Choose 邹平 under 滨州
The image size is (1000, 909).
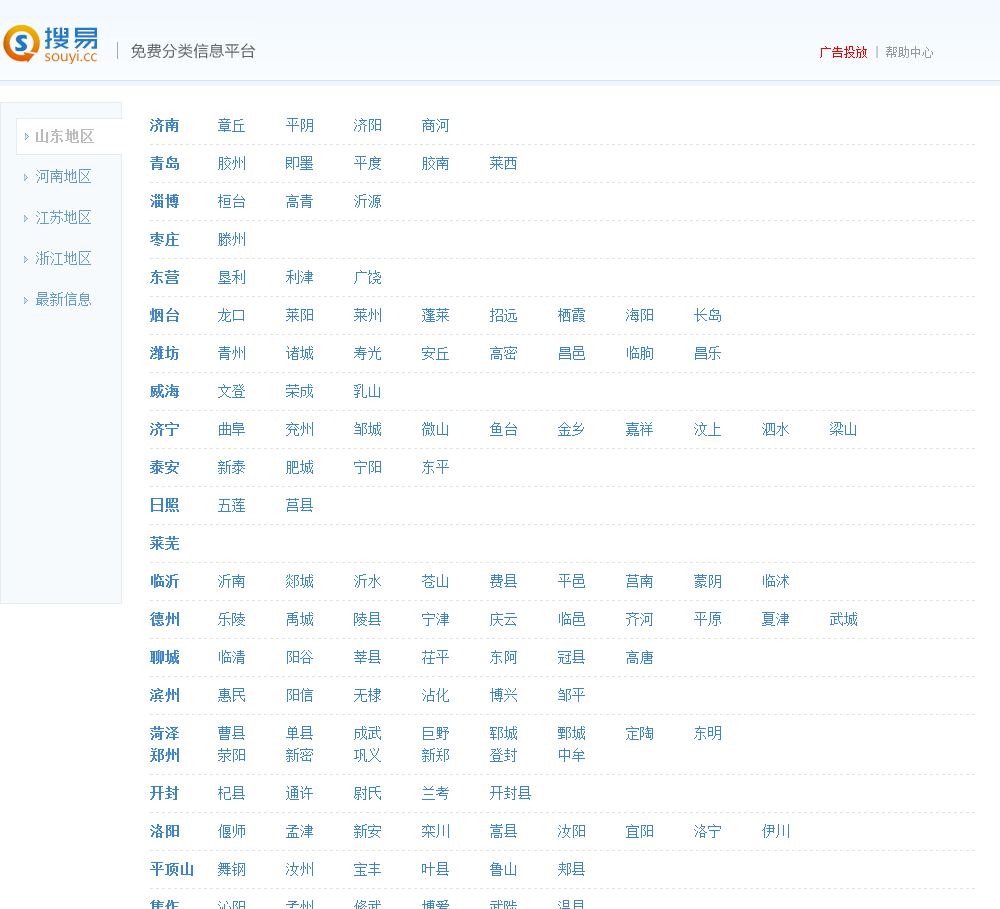pyautogui.click(x=571, y=696)
